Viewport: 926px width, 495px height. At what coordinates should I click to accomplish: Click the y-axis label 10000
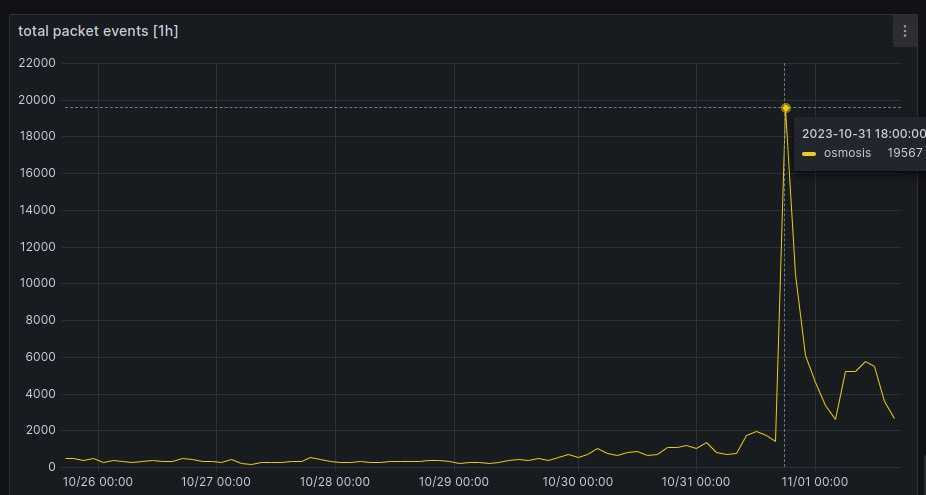pyautogui.click(x=37, y=284)
